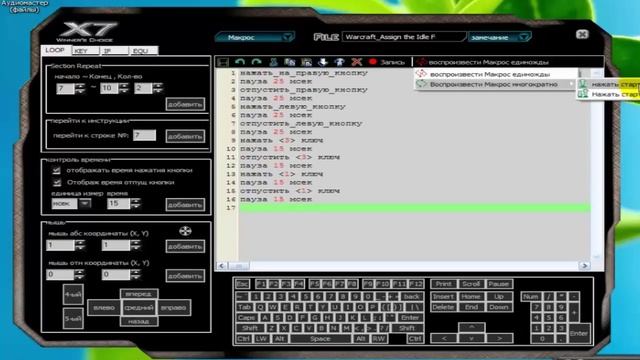The height and width of the screenshot is (360, 640).
Task: Switch to the IF tab
Action: coord(114,51)
